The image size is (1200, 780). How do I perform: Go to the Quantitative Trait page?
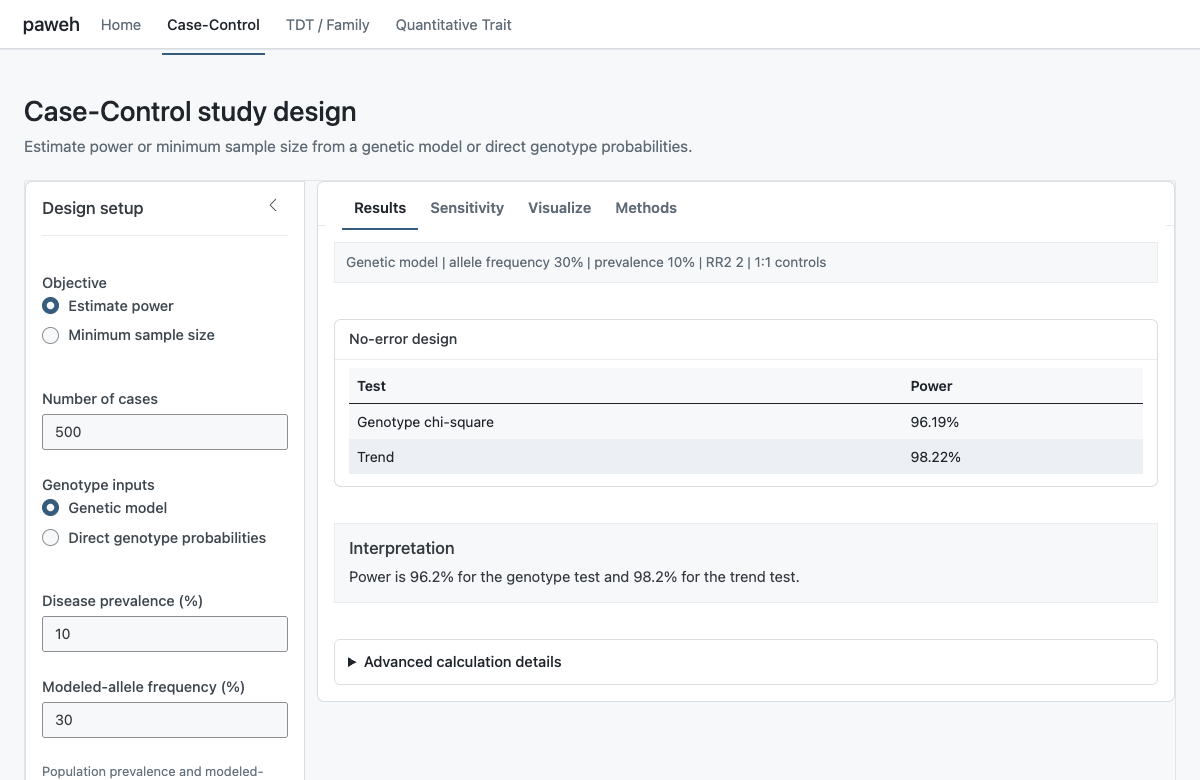coord(453,25)
